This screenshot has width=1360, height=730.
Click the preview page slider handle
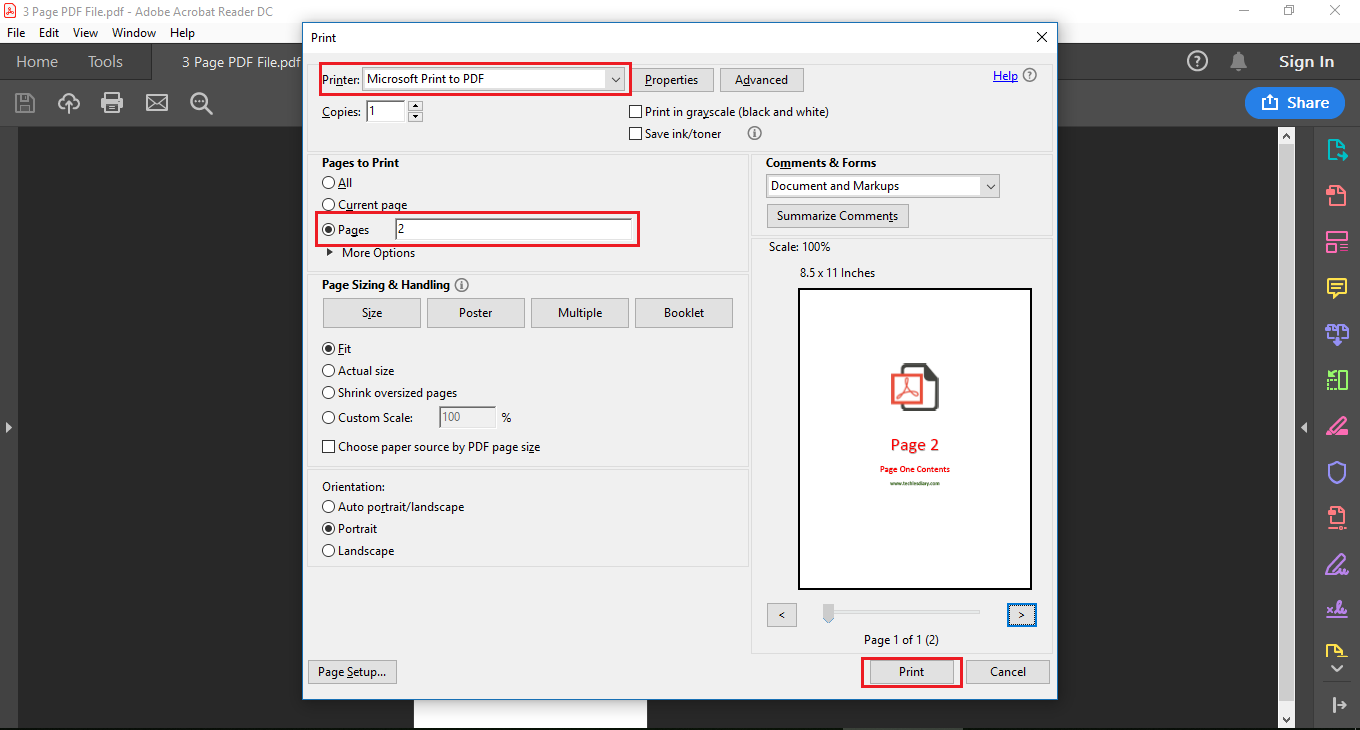(x=828, y=613)
